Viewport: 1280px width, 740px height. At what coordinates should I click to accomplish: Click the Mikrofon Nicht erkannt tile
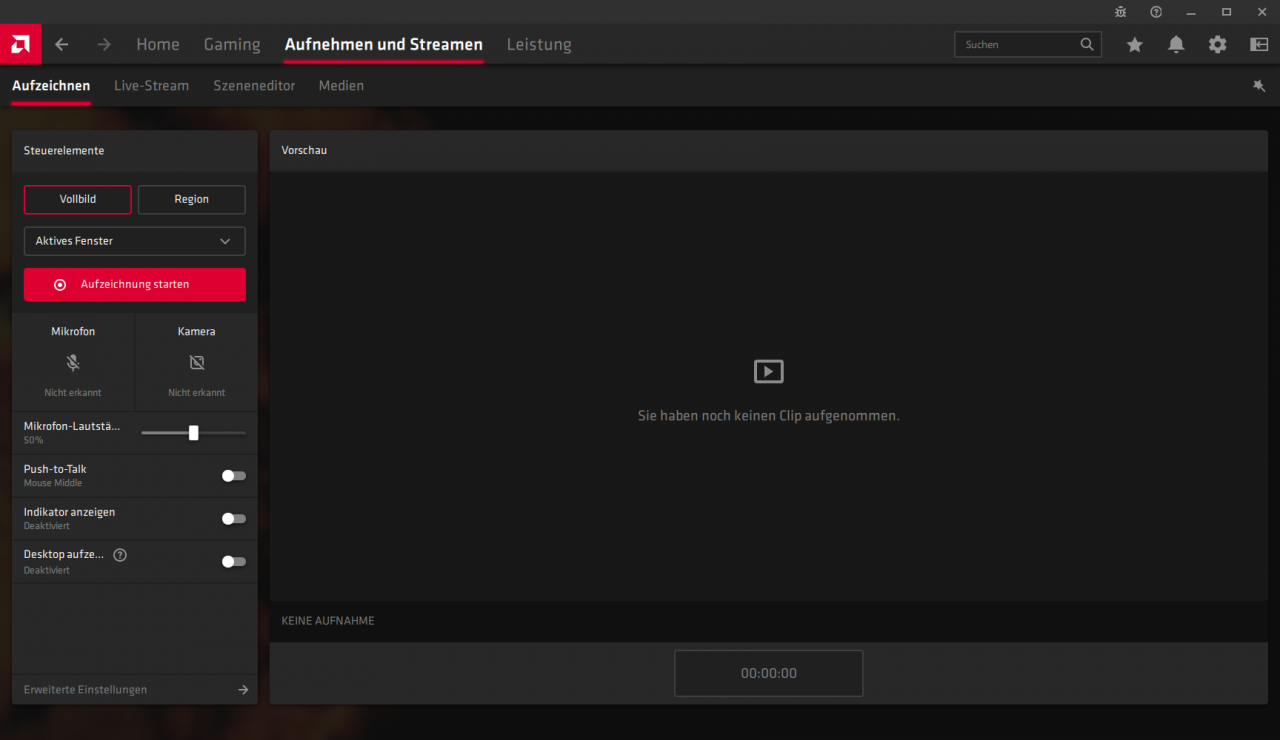click(x=73, y=361)
